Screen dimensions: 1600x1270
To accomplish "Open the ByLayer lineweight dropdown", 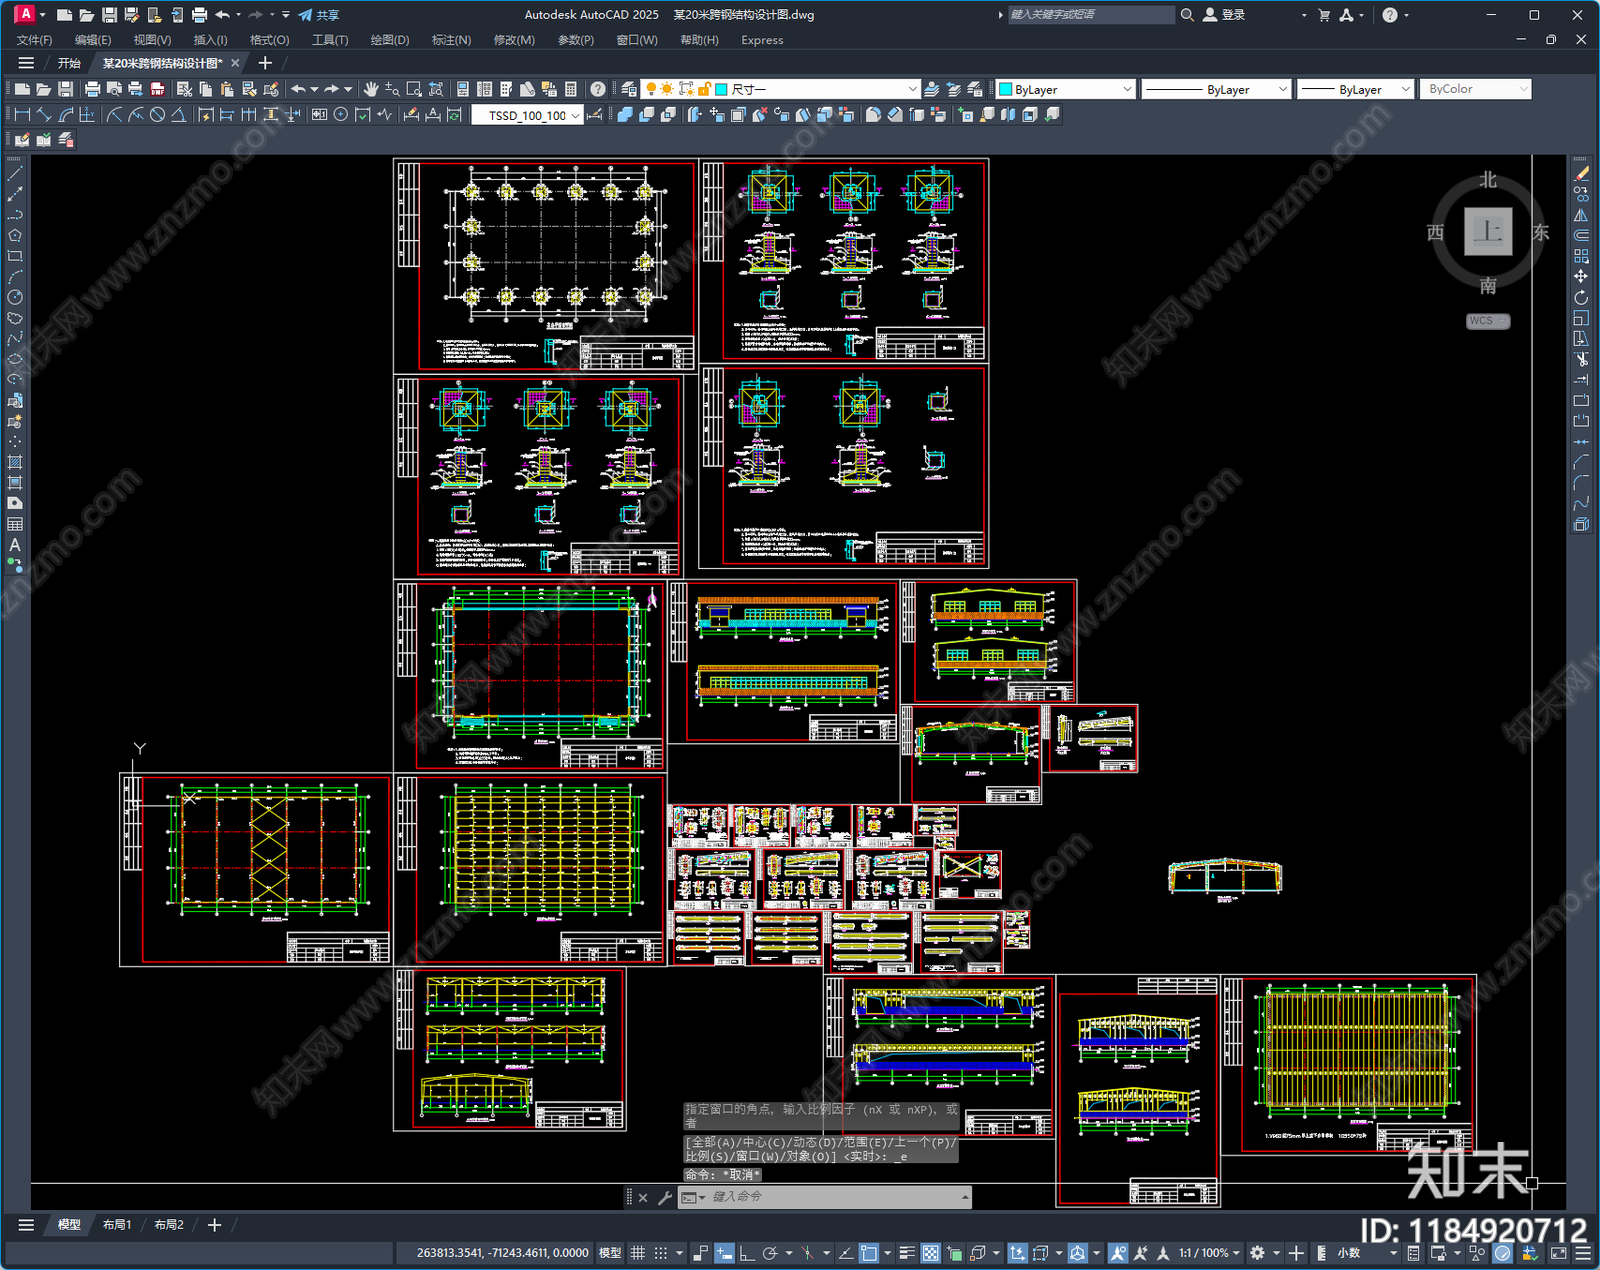I will coord(1355,89).
